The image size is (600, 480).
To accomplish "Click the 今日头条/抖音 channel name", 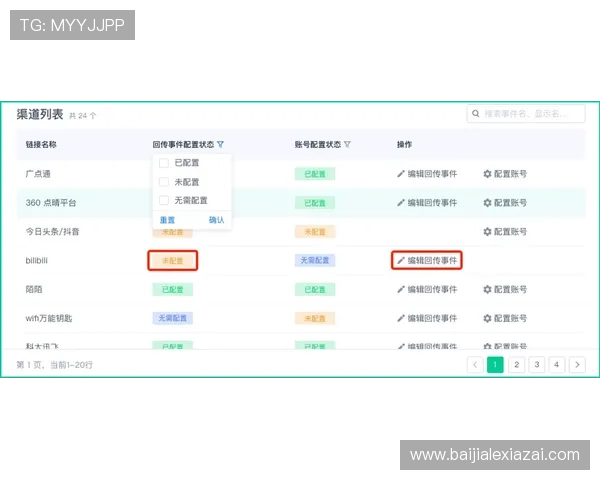I will [x=52, y=232].
